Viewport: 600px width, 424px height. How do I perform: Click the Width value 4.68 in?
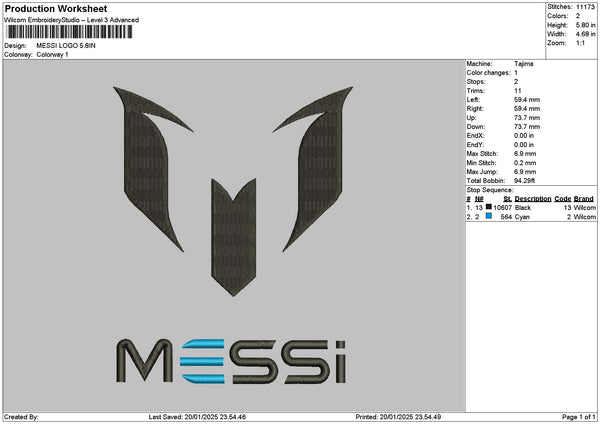pos(585,34)
